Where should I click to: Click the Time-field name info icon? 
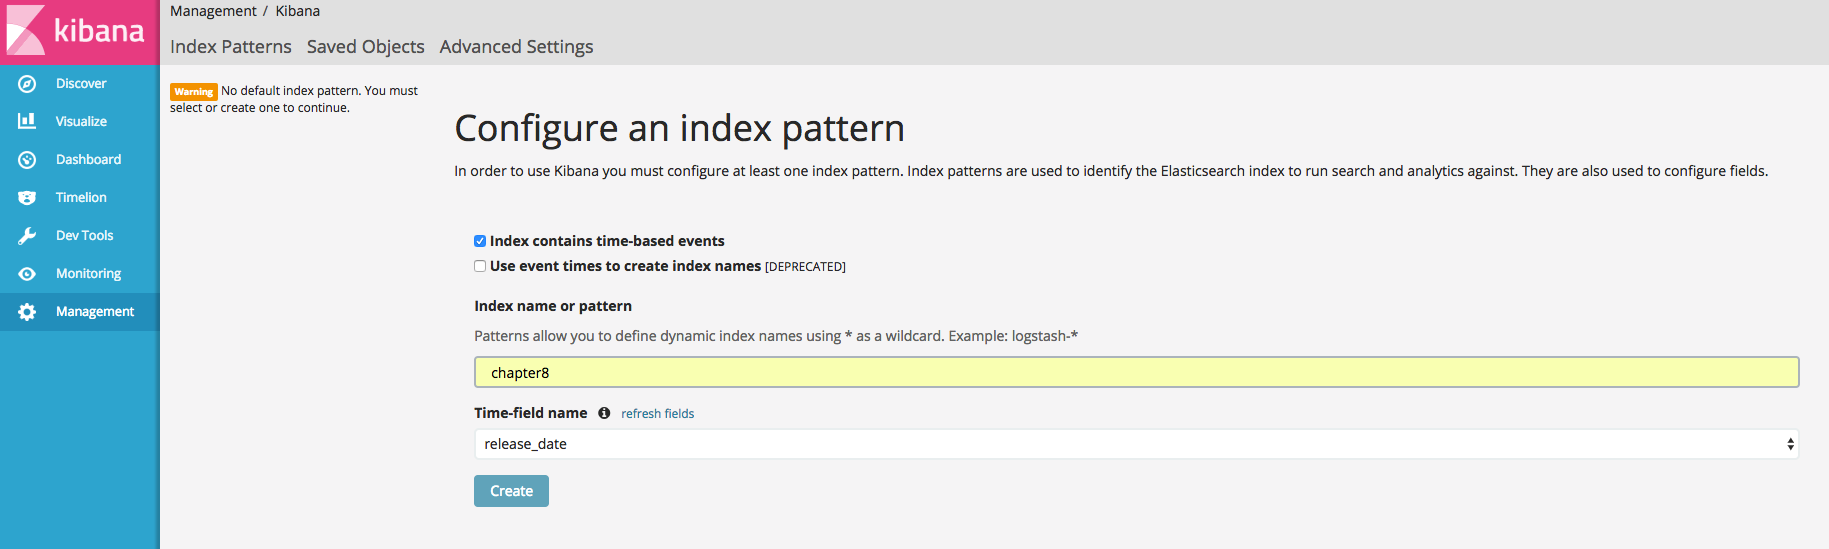[604, 413]
